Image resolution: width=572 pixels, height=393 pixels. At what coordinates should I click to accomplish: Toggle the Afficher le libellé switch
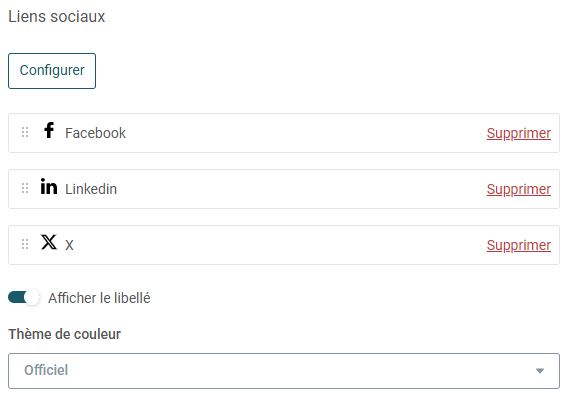point(24,297)
